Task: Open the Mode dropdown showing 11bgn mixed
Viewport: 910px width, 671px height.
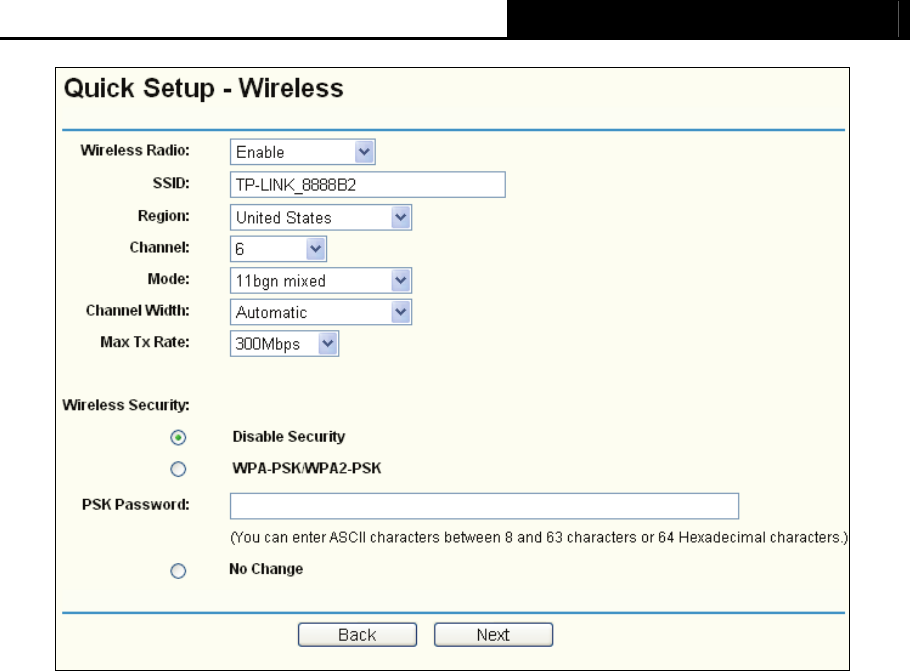Action: (x=321, y=281)
